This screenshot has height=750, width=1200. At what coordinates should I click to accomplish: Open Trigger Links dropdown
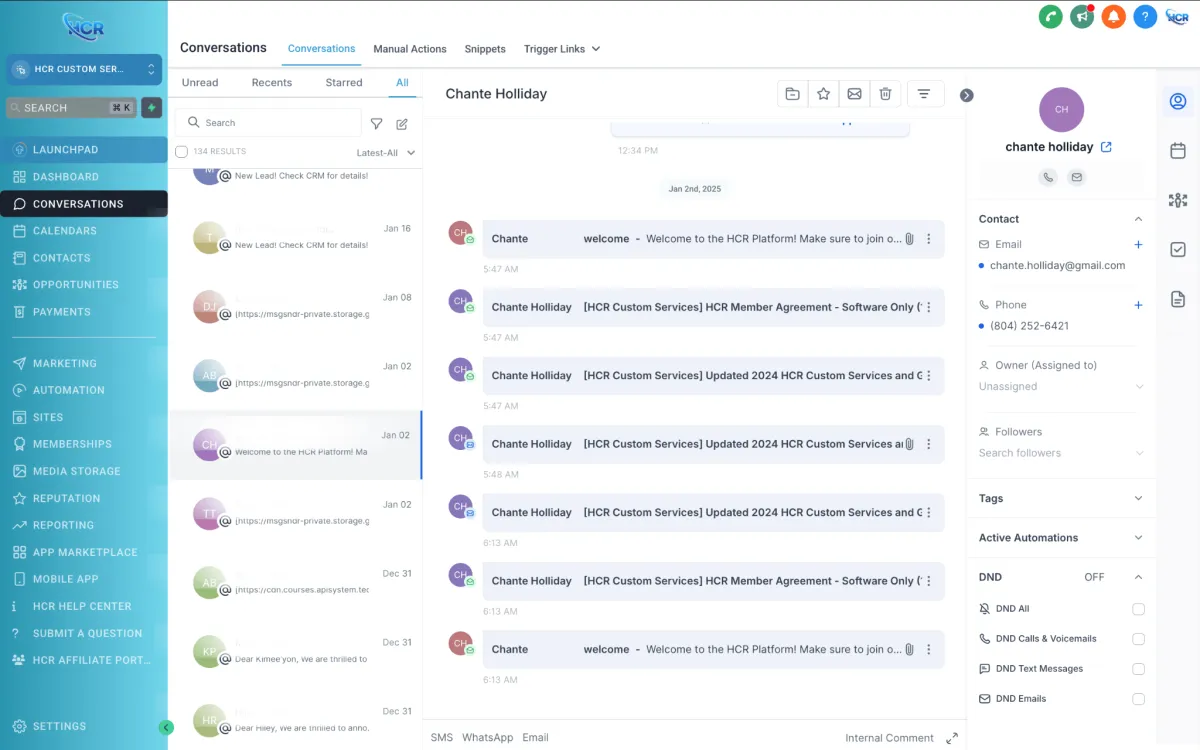click(562, 49)
